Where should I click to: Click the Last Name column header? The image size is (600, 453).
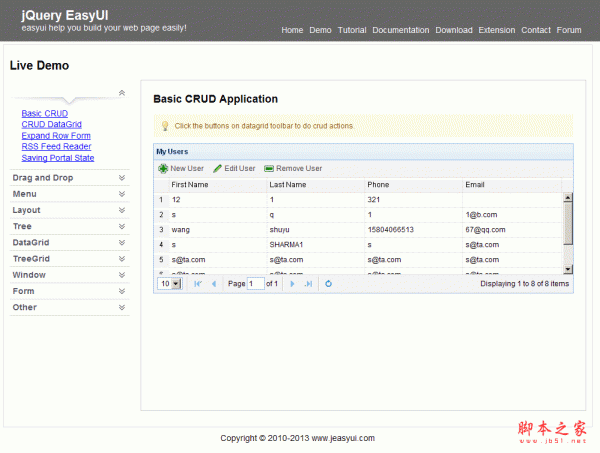[x=316, y=185]
